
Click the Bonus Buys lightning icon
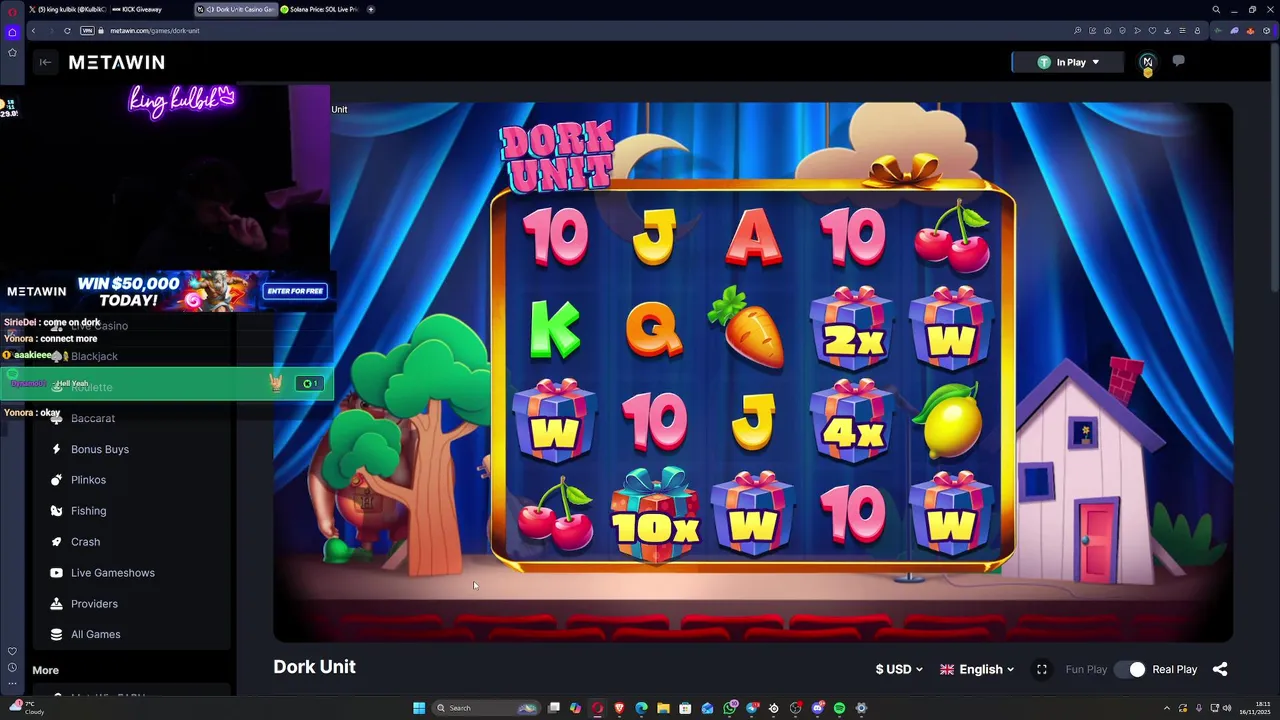(x=56, y=449)
